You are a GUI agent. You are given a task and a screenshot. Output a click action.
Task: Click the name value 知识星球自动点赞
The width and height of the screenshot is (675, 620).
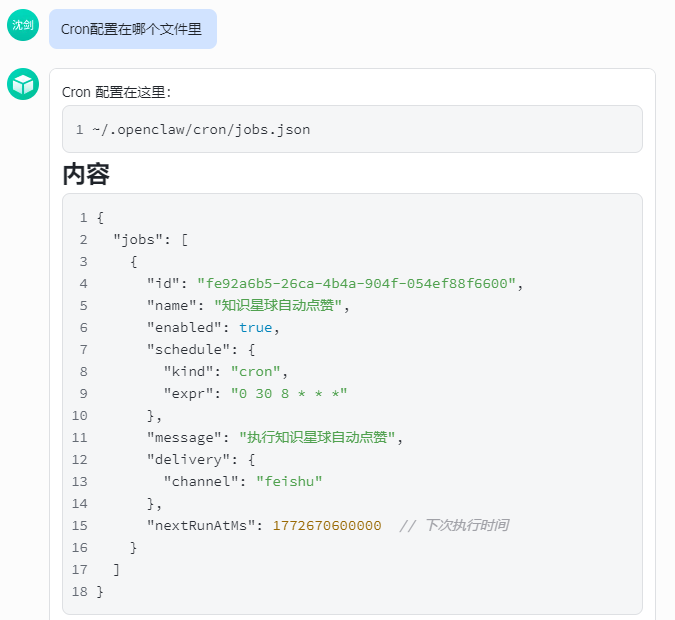click(278, 305)
